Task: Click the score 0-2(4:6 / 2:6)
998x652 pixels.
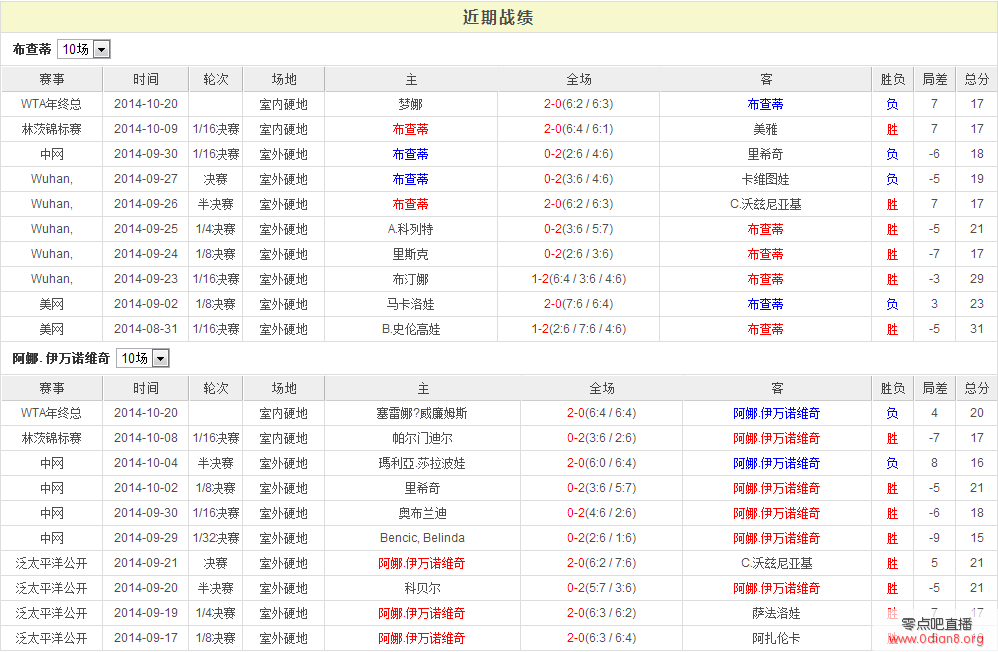Action: (601, 513)
